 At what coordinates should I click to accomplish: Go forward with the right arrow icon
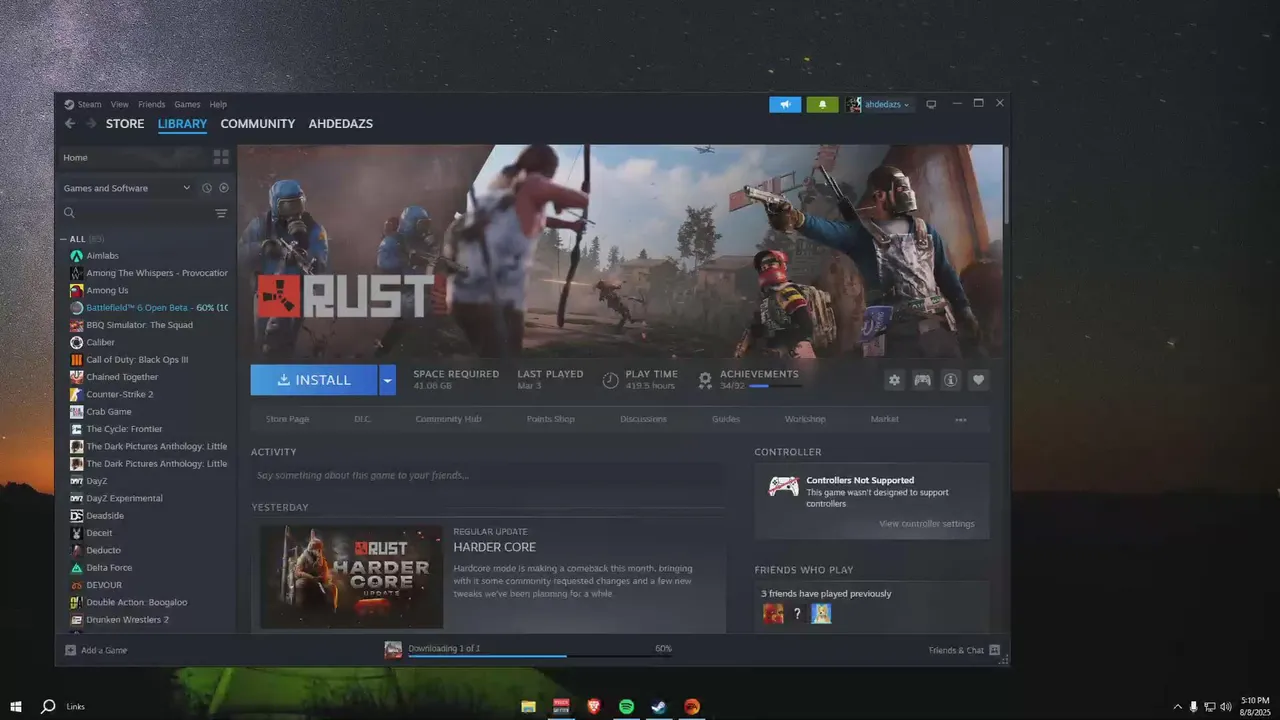click(x=91, y=124)
